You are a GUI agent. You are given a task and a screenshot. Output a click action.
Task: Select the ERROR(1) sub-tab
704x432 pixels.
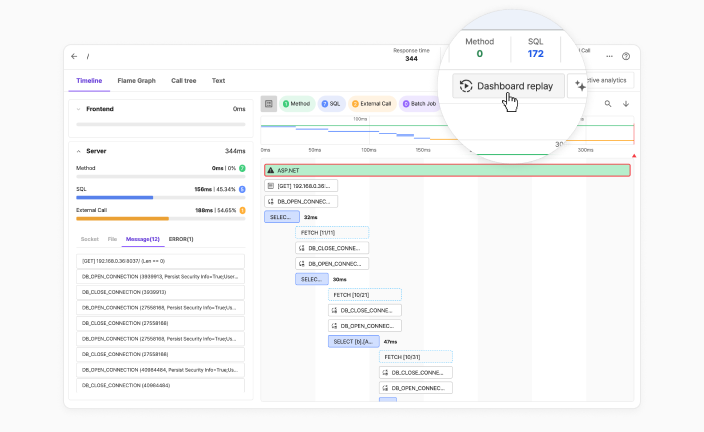[181, 239]
